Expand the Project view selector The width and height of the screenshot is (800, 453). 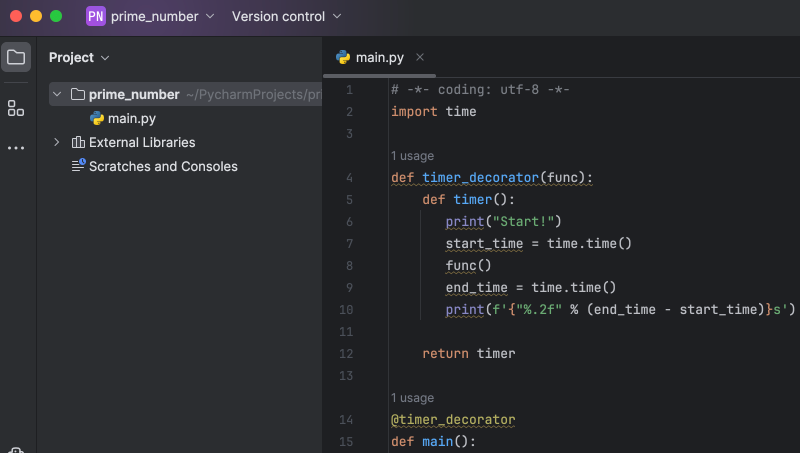click(x=79, y=58)
